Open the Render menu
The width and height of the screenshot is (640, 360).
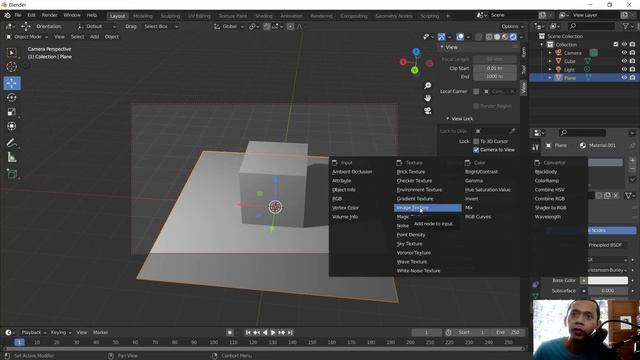click(x=50, y=15)
